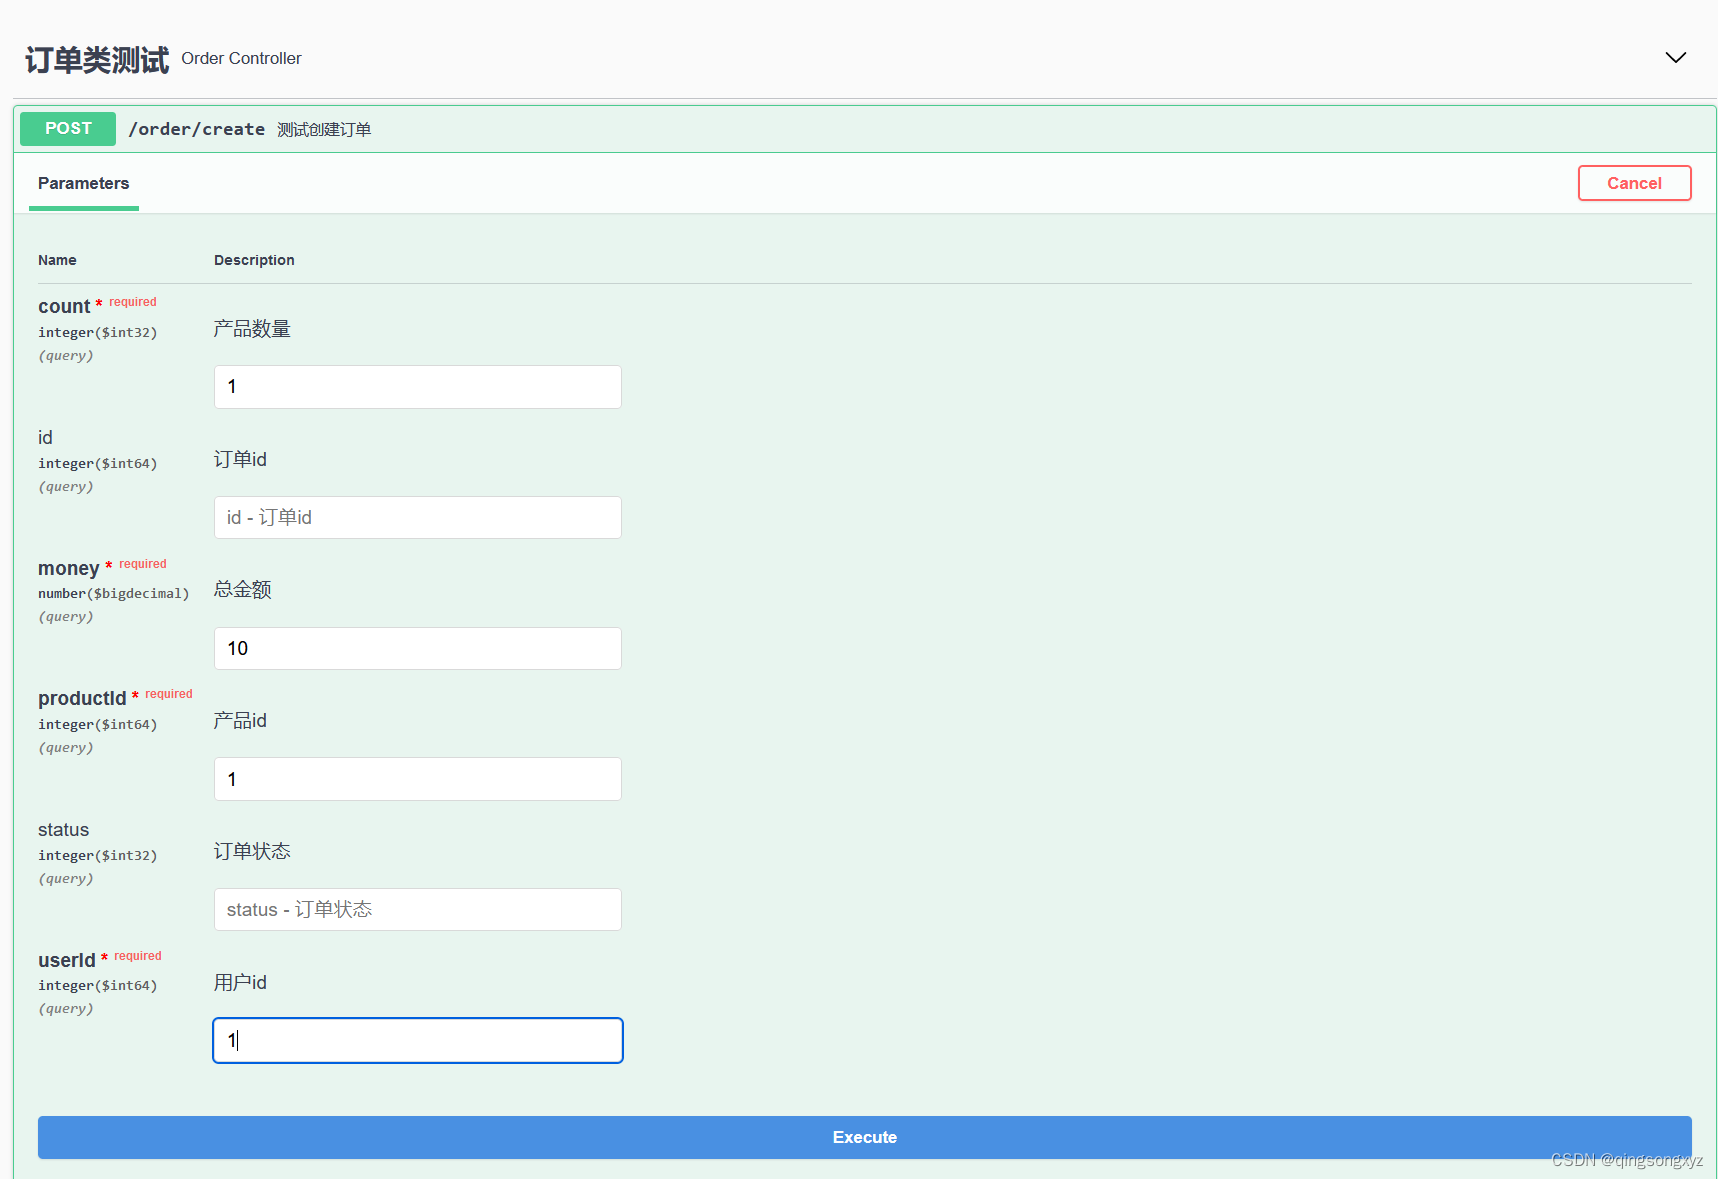
Task: Click the userId parameter name
Action: pos(67,960)
